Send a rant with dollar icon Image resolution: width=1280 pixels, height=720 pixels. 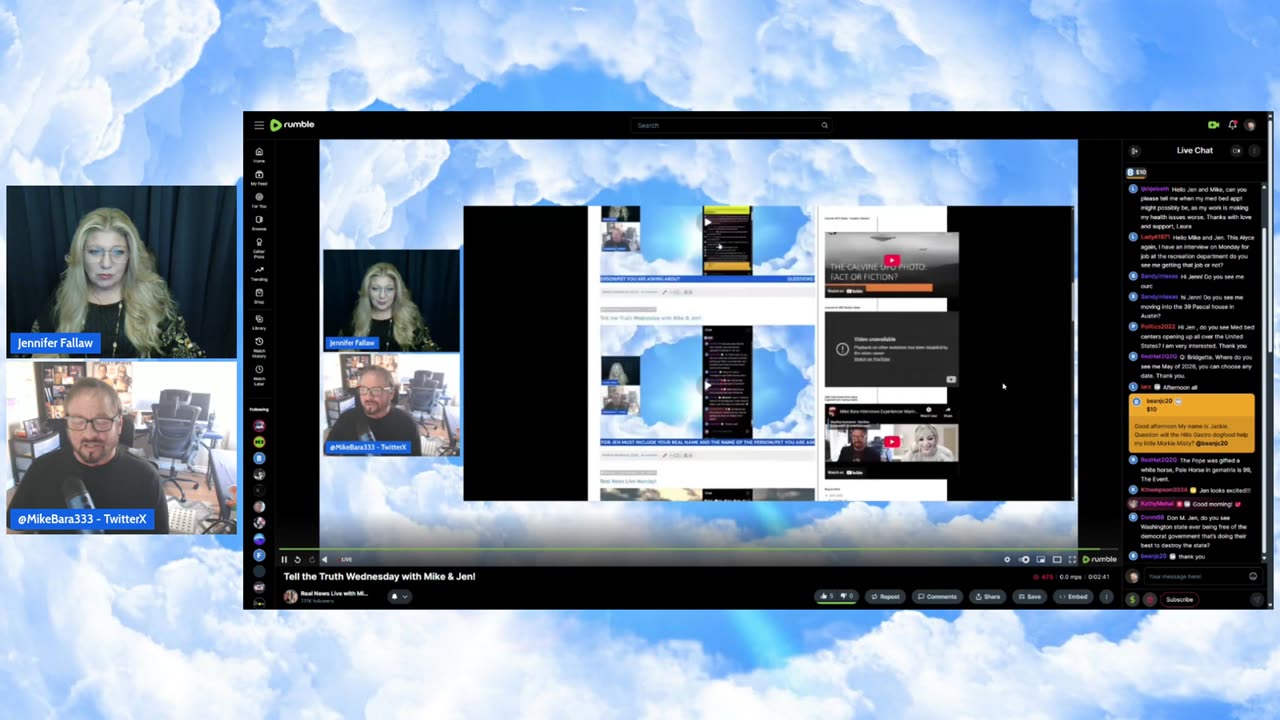1132,599
